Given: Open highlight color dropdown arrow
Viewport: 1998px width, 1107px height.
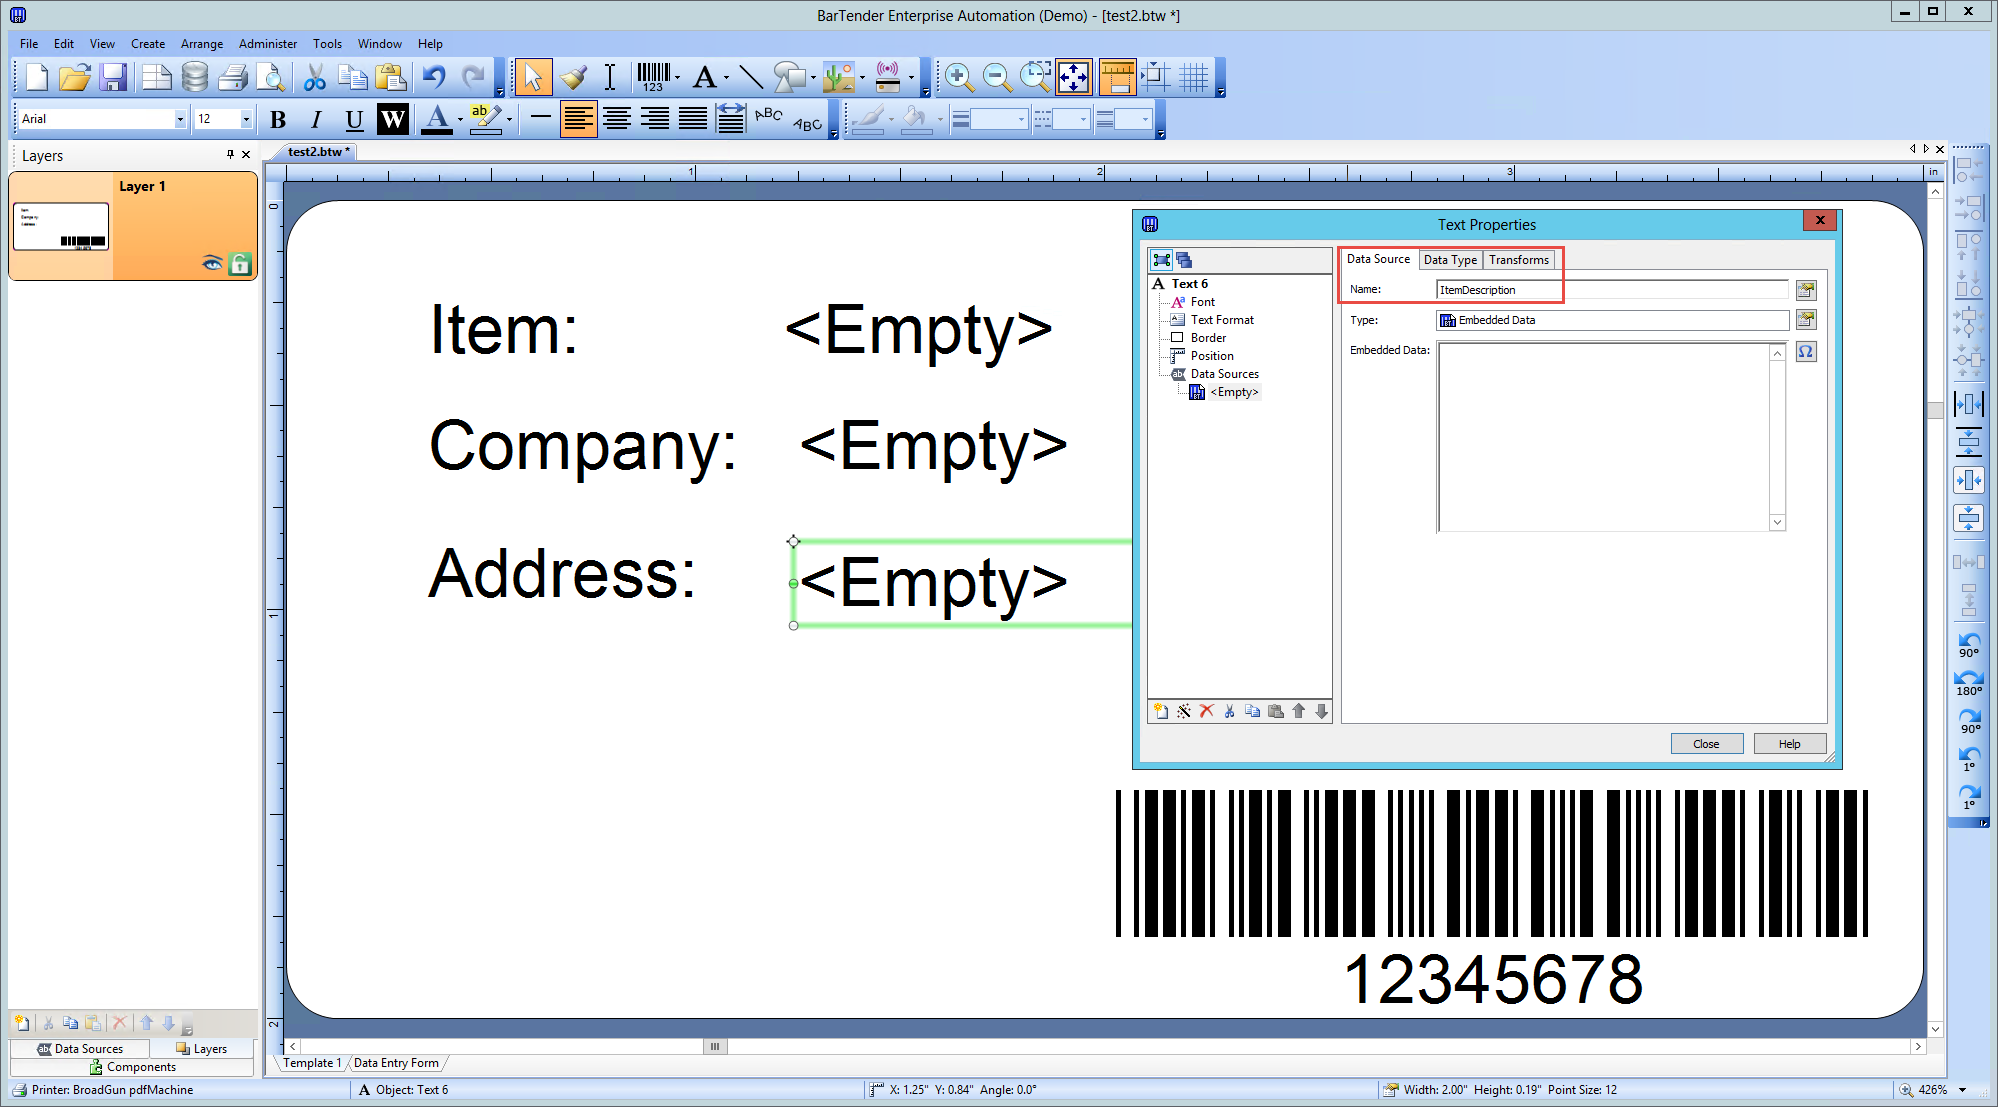Looking at the screenshot, I should pyautogui.click(x=510, y=120).
